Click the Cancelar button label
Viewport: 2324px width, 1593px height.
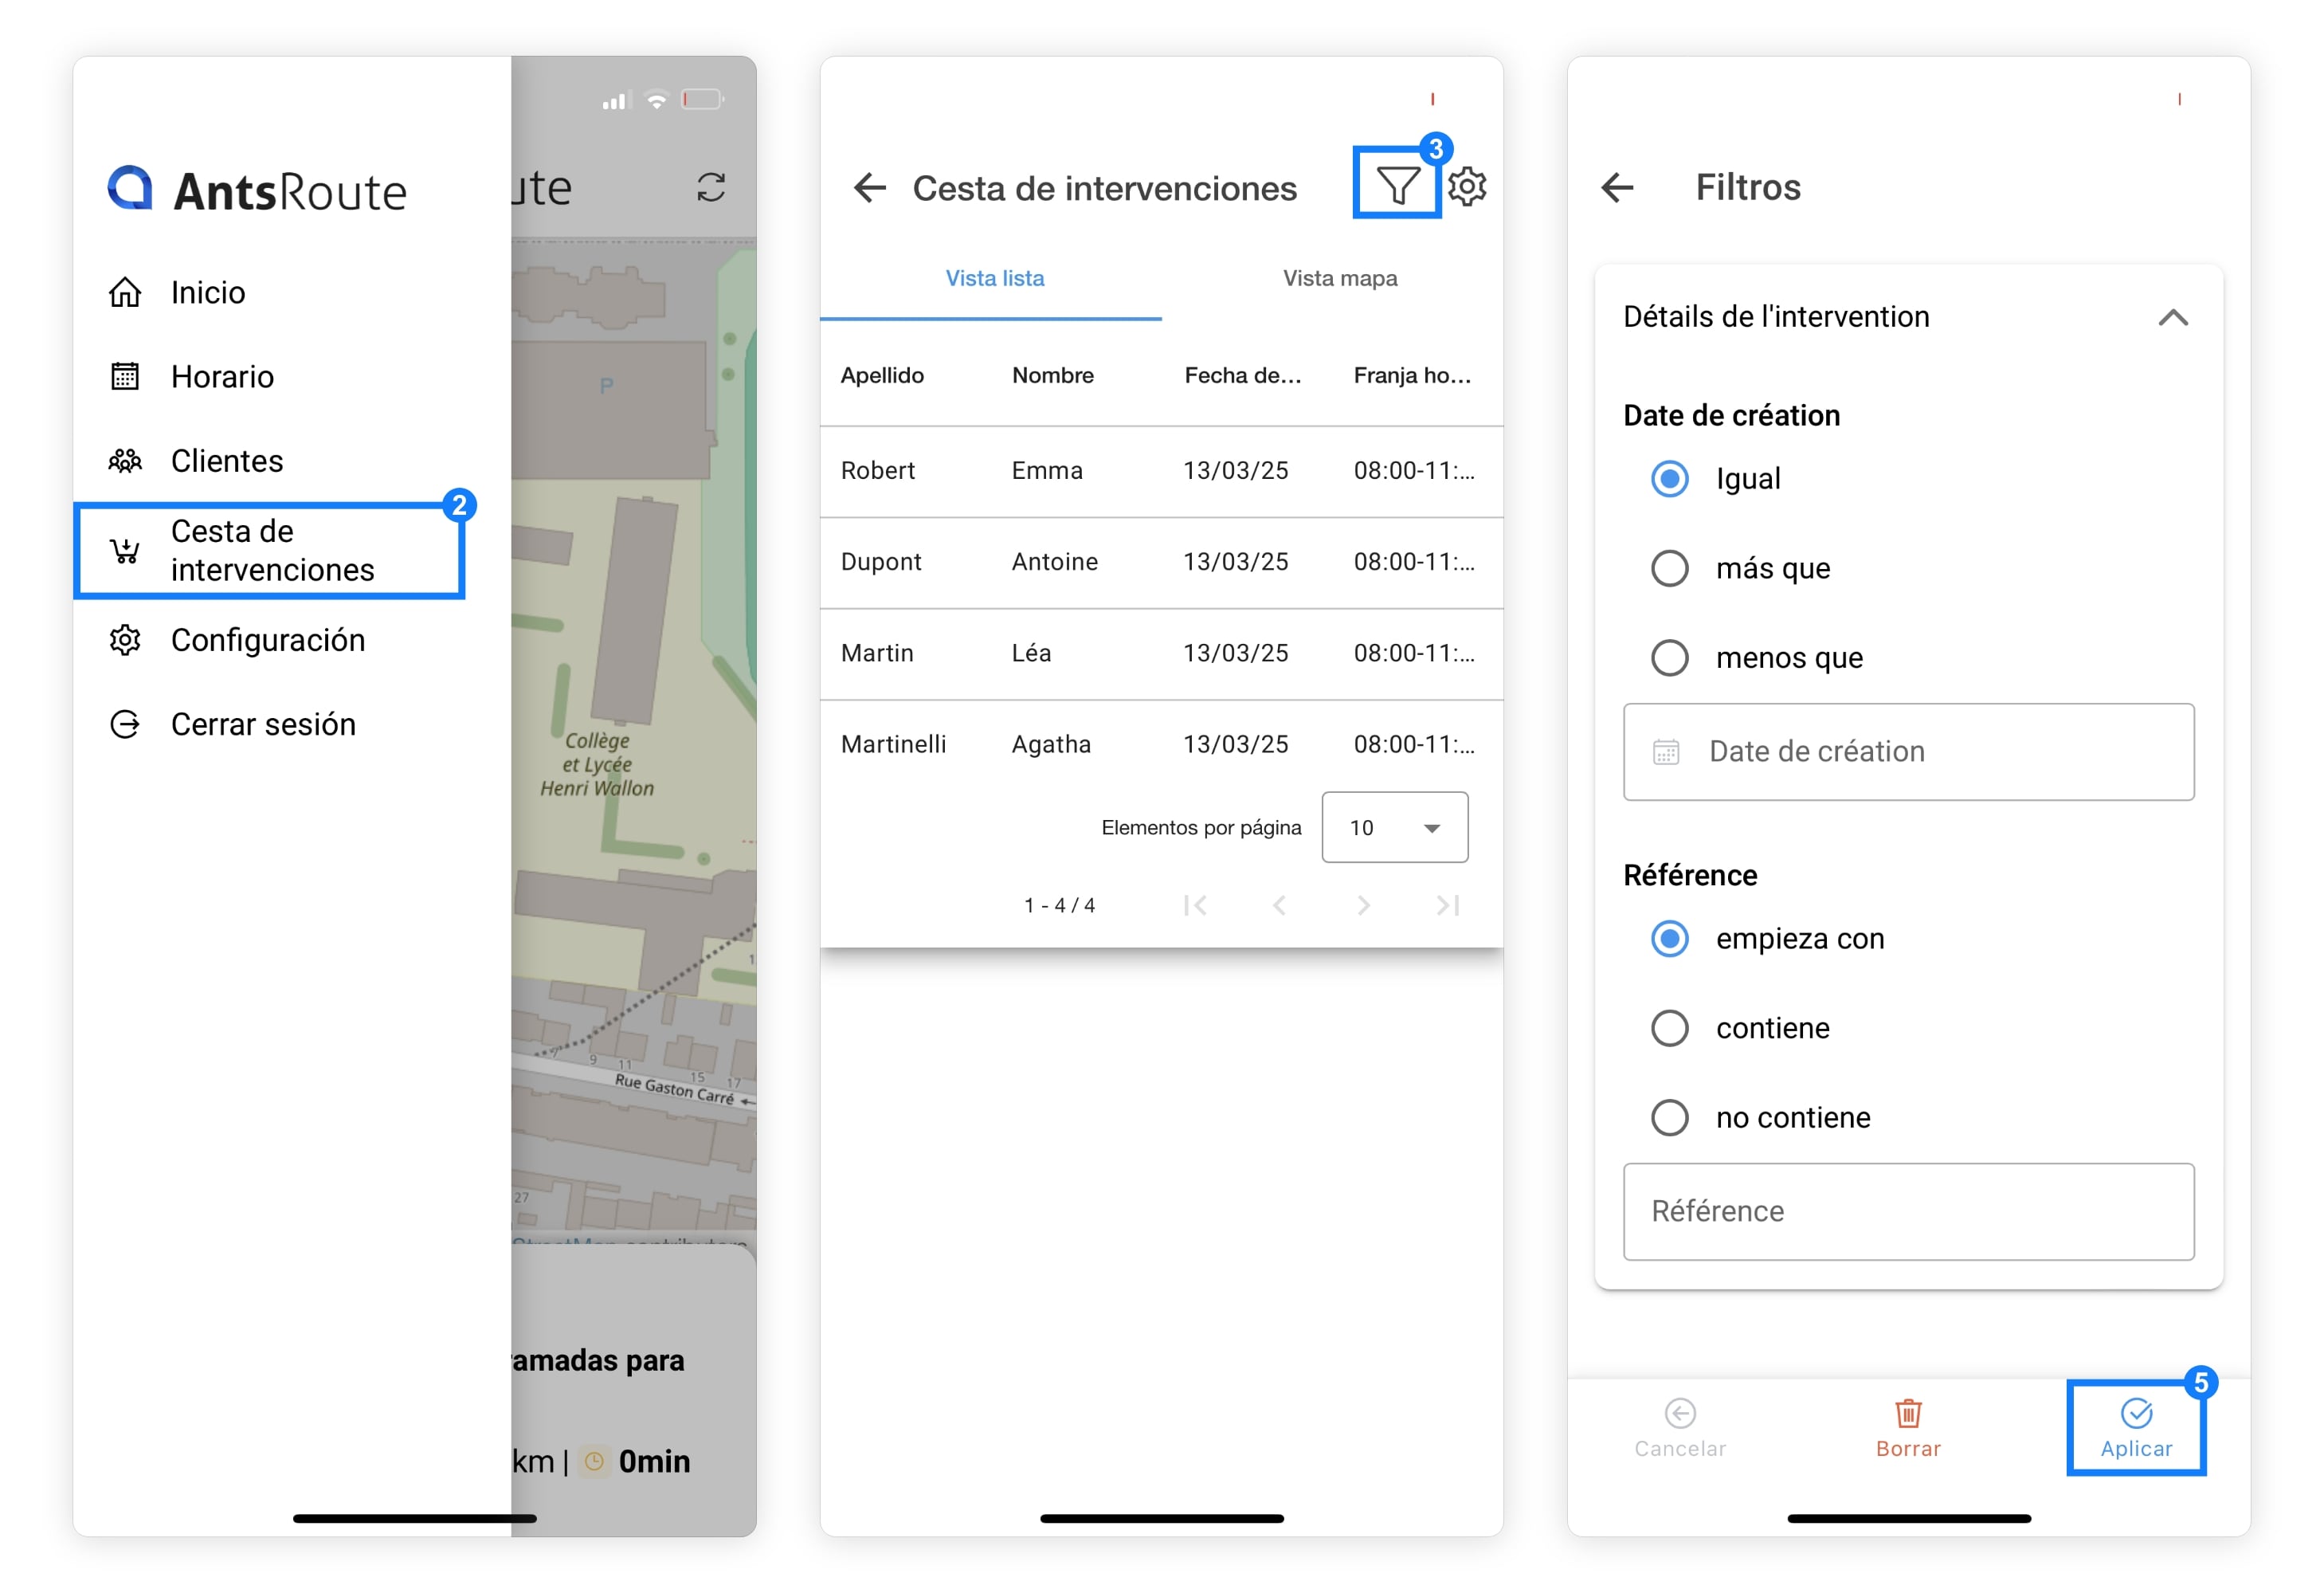(x=1680, y=1448)
